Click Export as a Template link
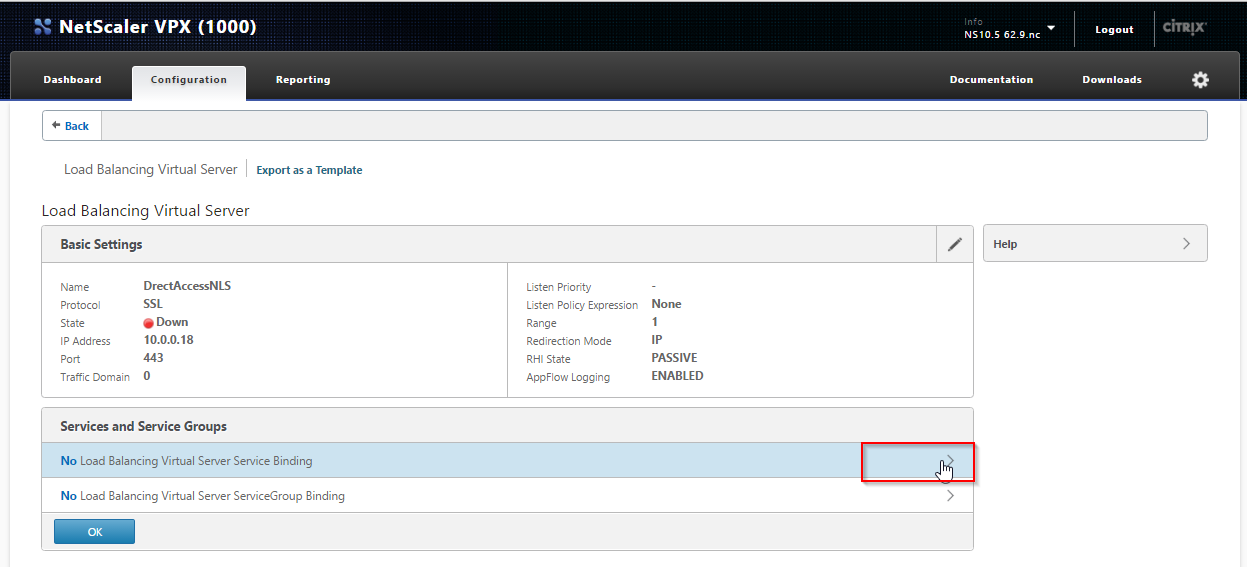The image size is (1247, 567). (x=309, y=170)
